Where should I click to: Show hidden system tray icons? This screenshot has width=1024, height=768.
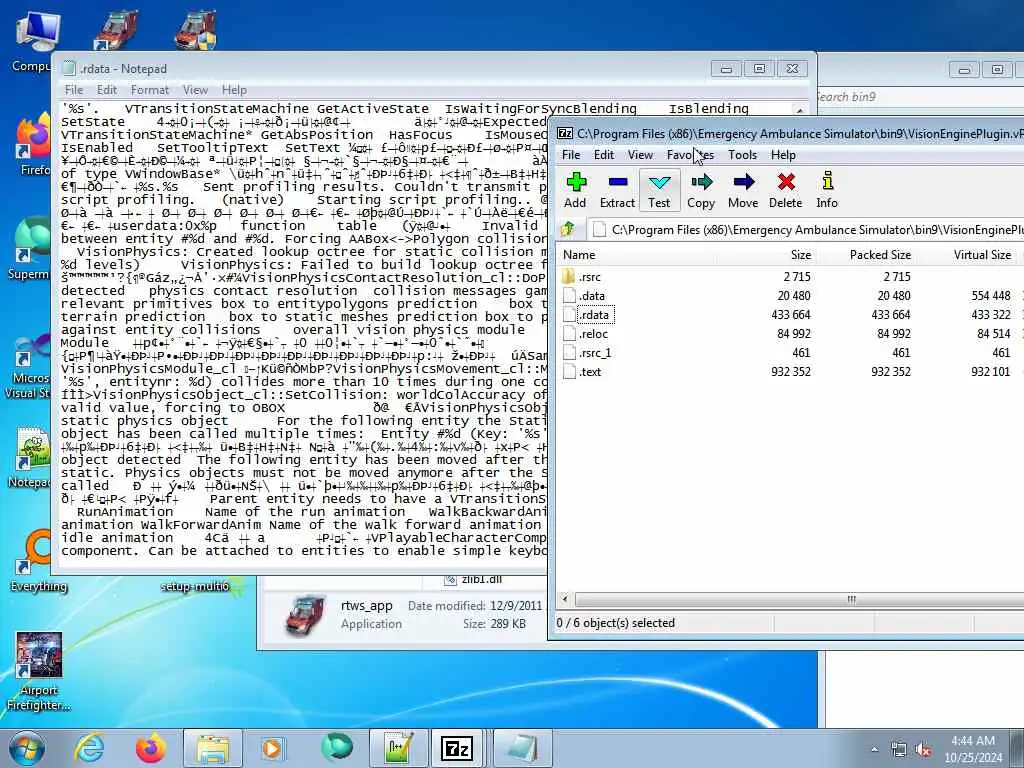coord(874,750)
